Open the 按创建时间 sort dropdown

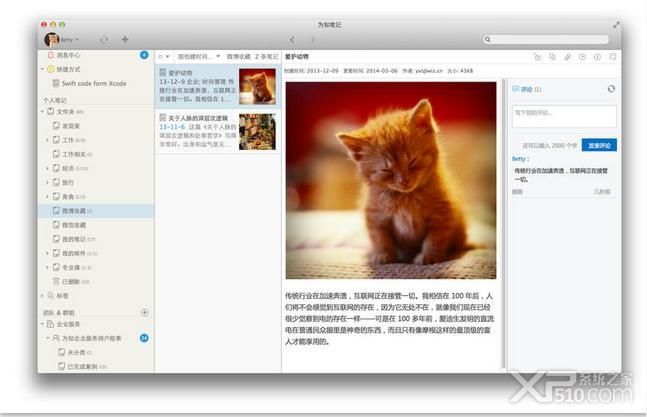tap(199, 57)
